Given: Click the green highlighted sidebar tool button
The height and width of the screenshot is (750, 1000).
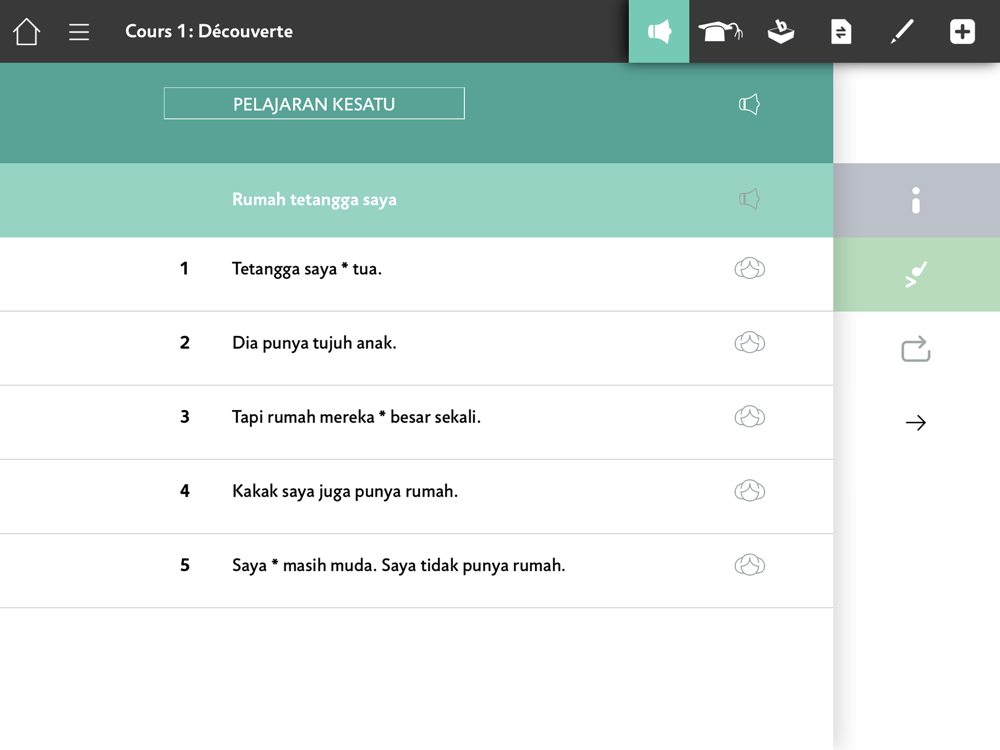Looking at the screenshot, I should pyautogui.click(x=916, y=275).
